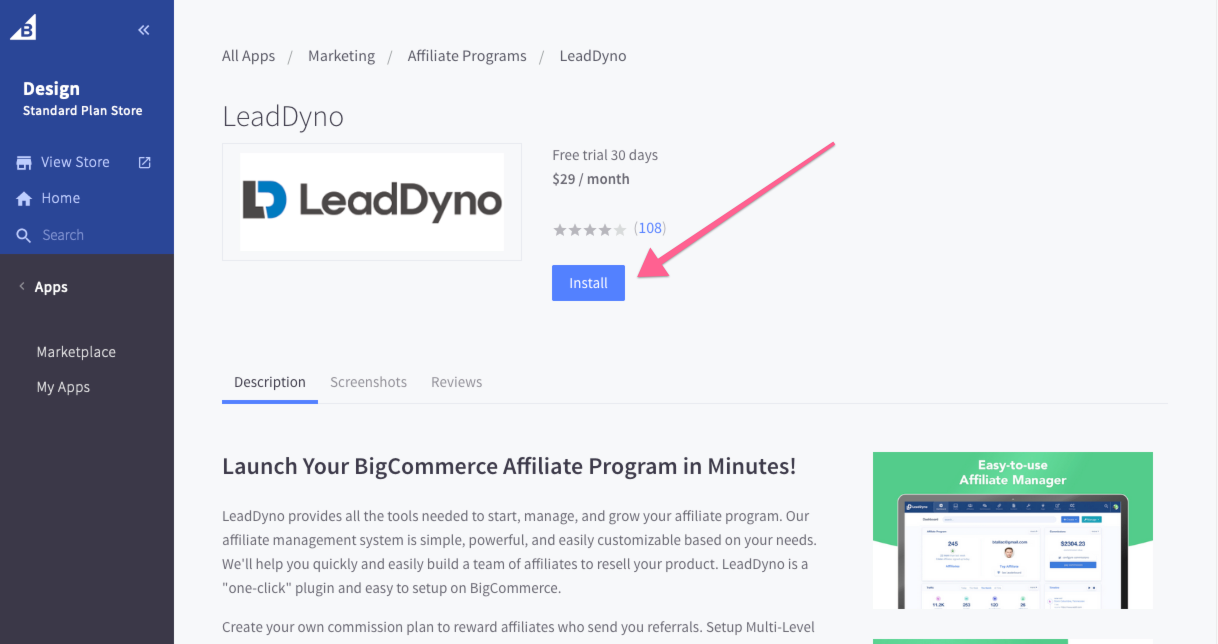Open the 108 reviews link

(650, 228)
